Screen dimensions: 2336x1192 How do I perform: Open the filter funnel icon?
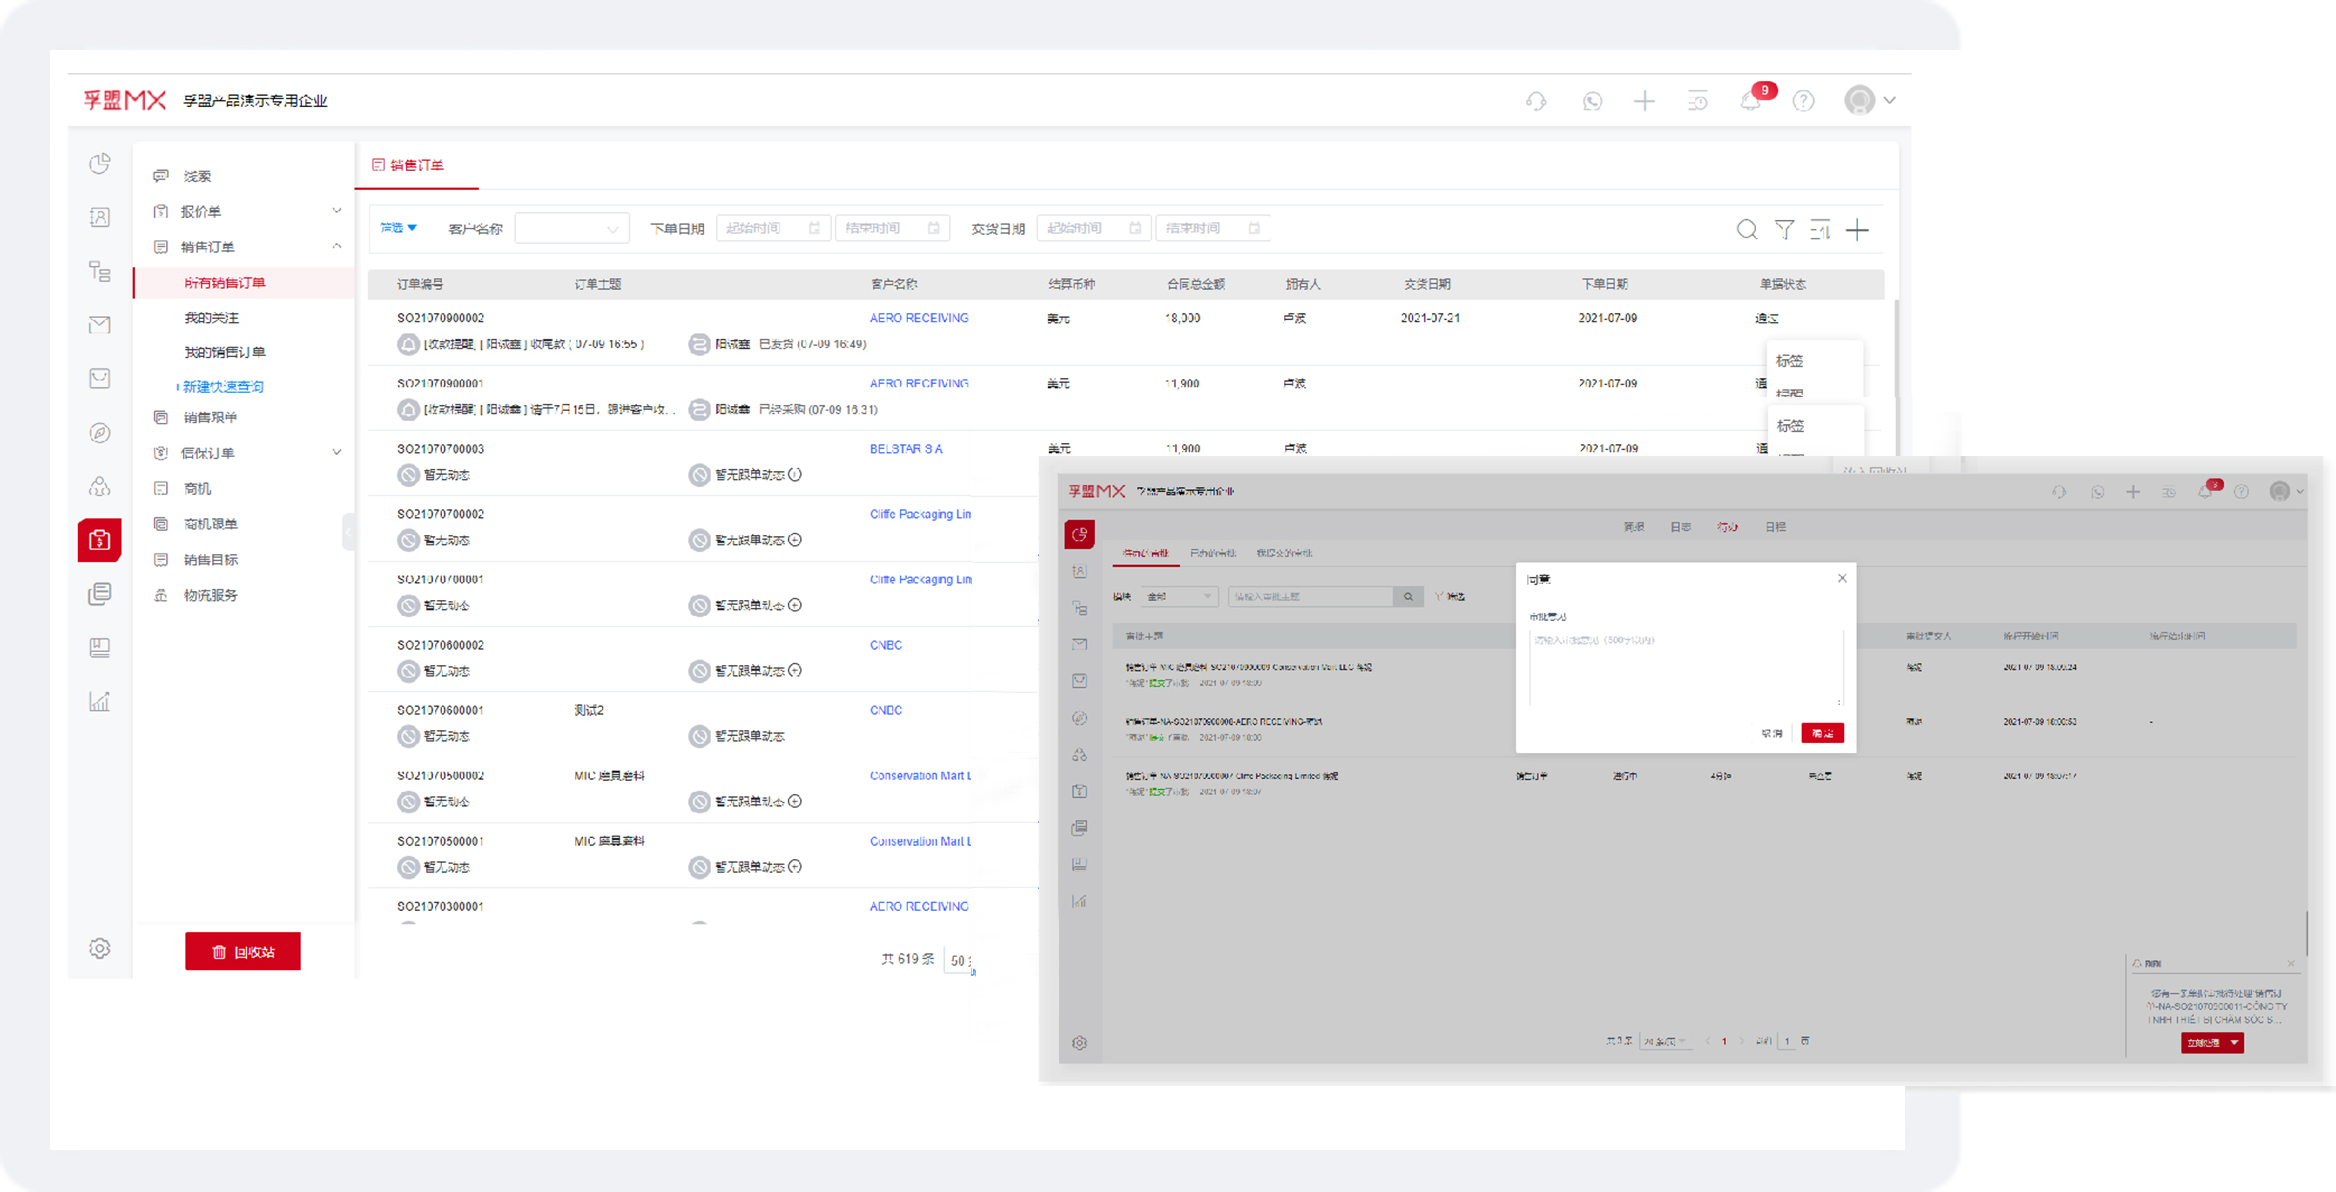click(1784, 230)
